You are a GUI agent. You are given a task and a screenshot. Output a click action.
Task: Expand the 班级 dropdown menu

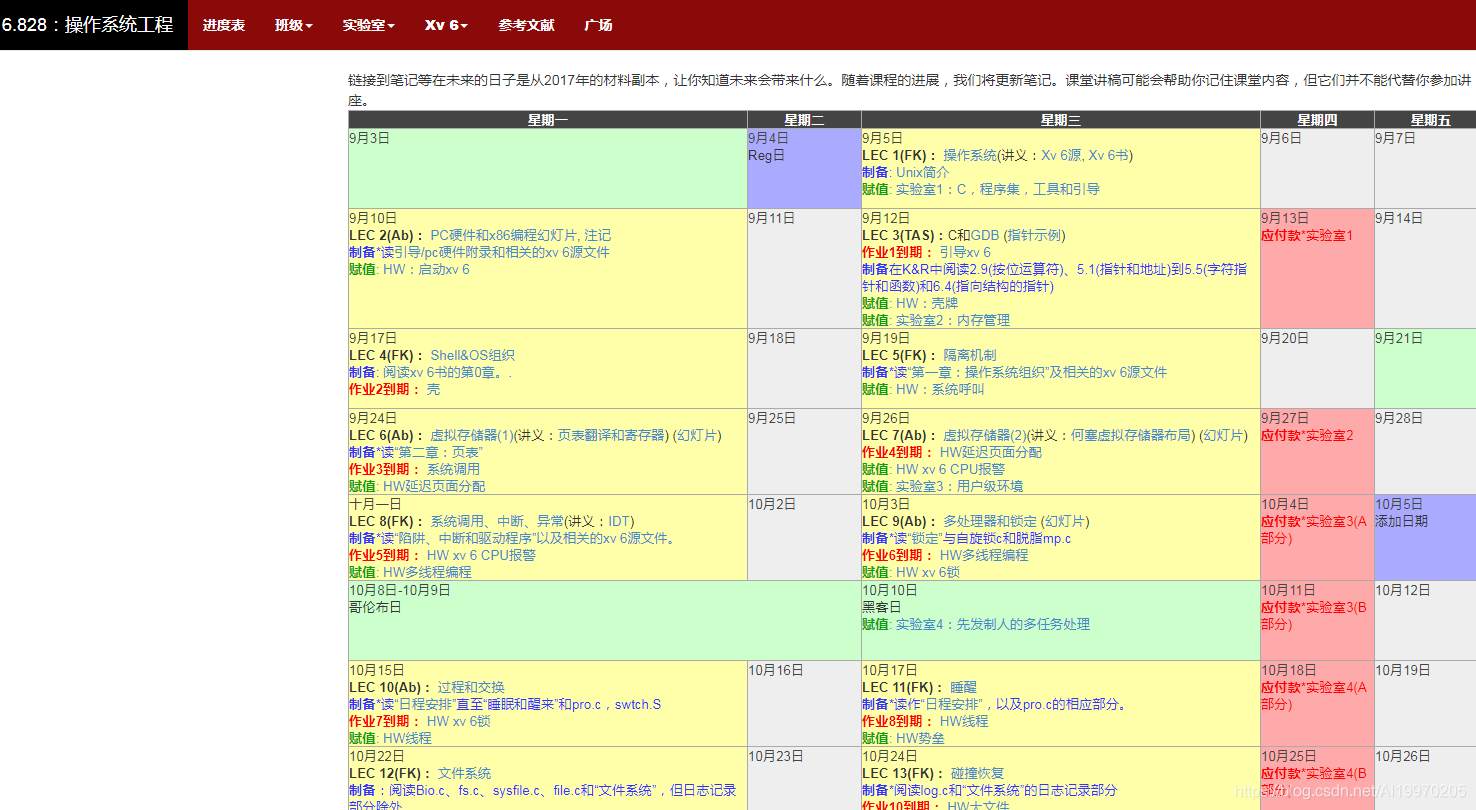tap(294, 25)
